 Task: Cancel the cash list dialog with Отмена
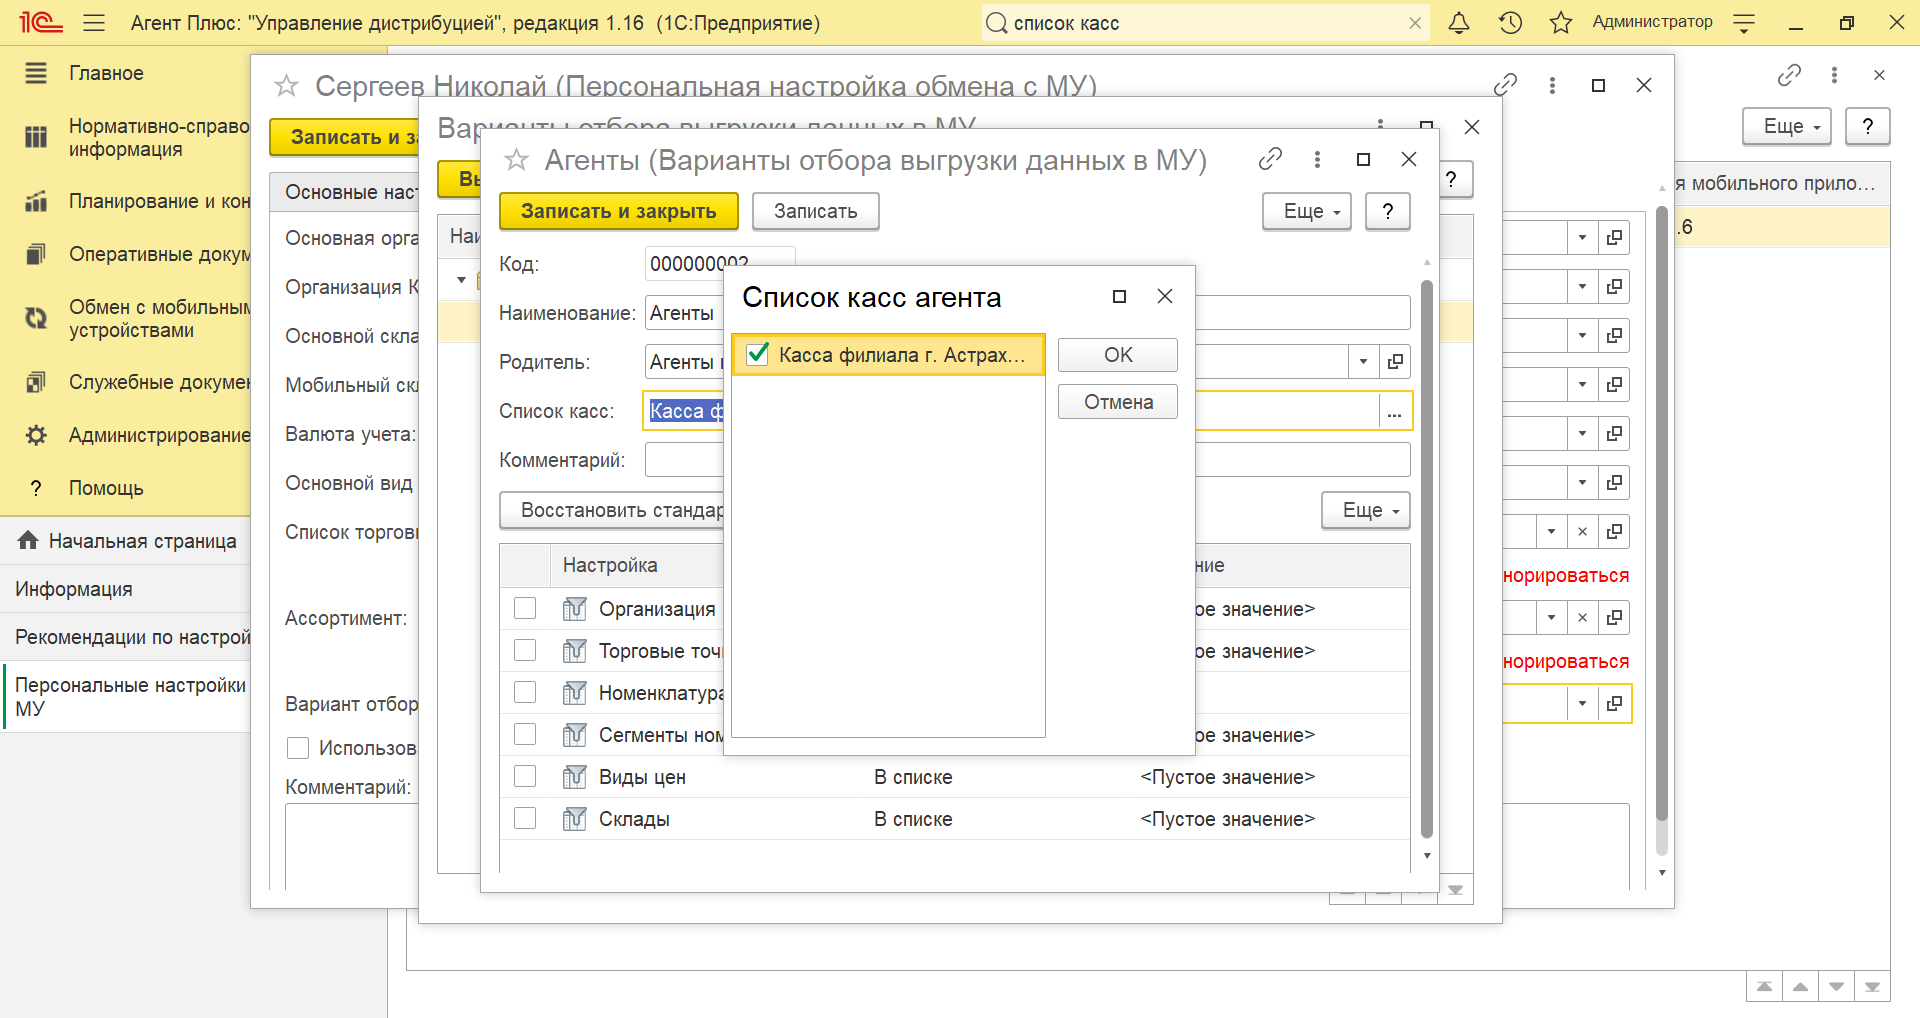[1118, 402]
